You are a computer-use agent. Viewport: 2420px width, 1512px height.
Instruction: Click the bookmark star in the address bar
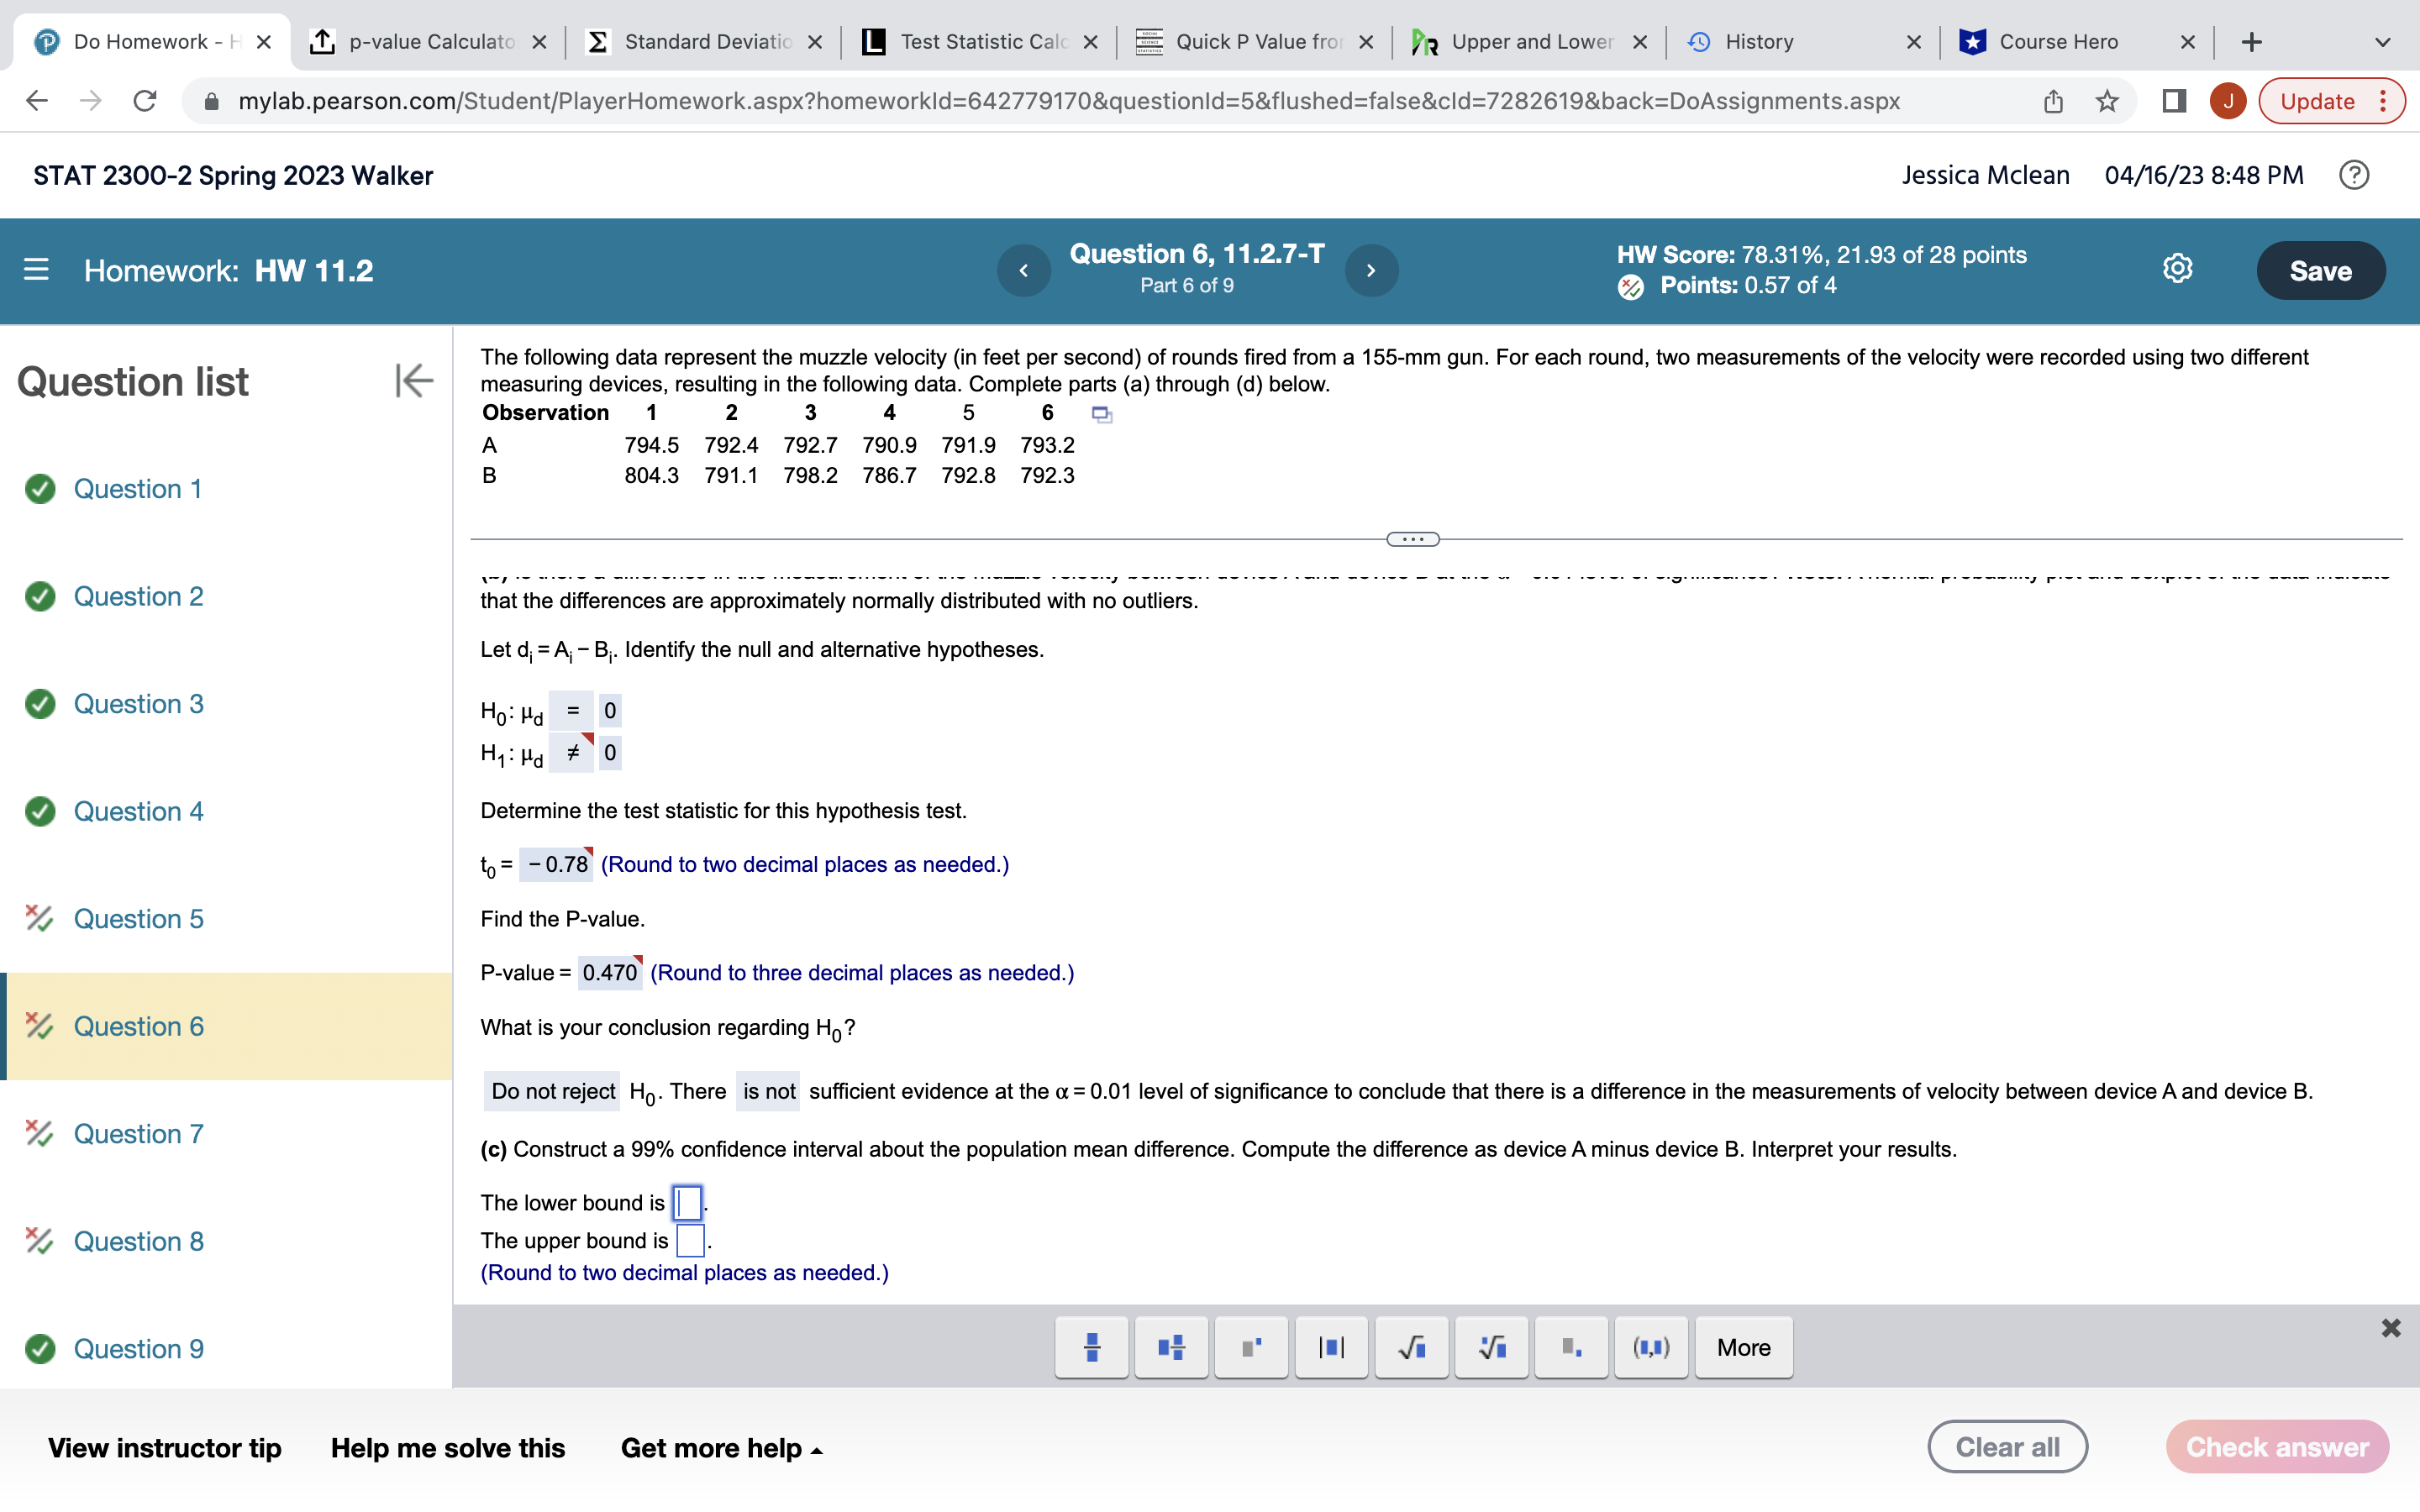tap(2106, 100)
